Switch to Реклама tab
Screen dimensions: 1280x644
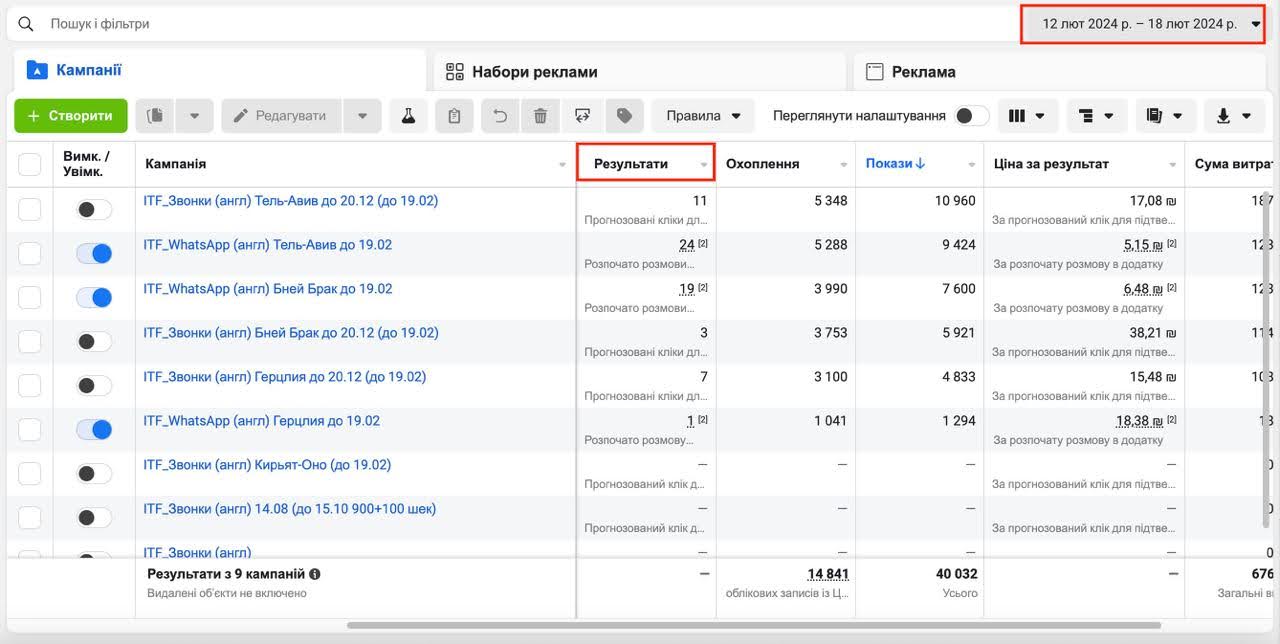pyautogui.click(x=923, y=72)
